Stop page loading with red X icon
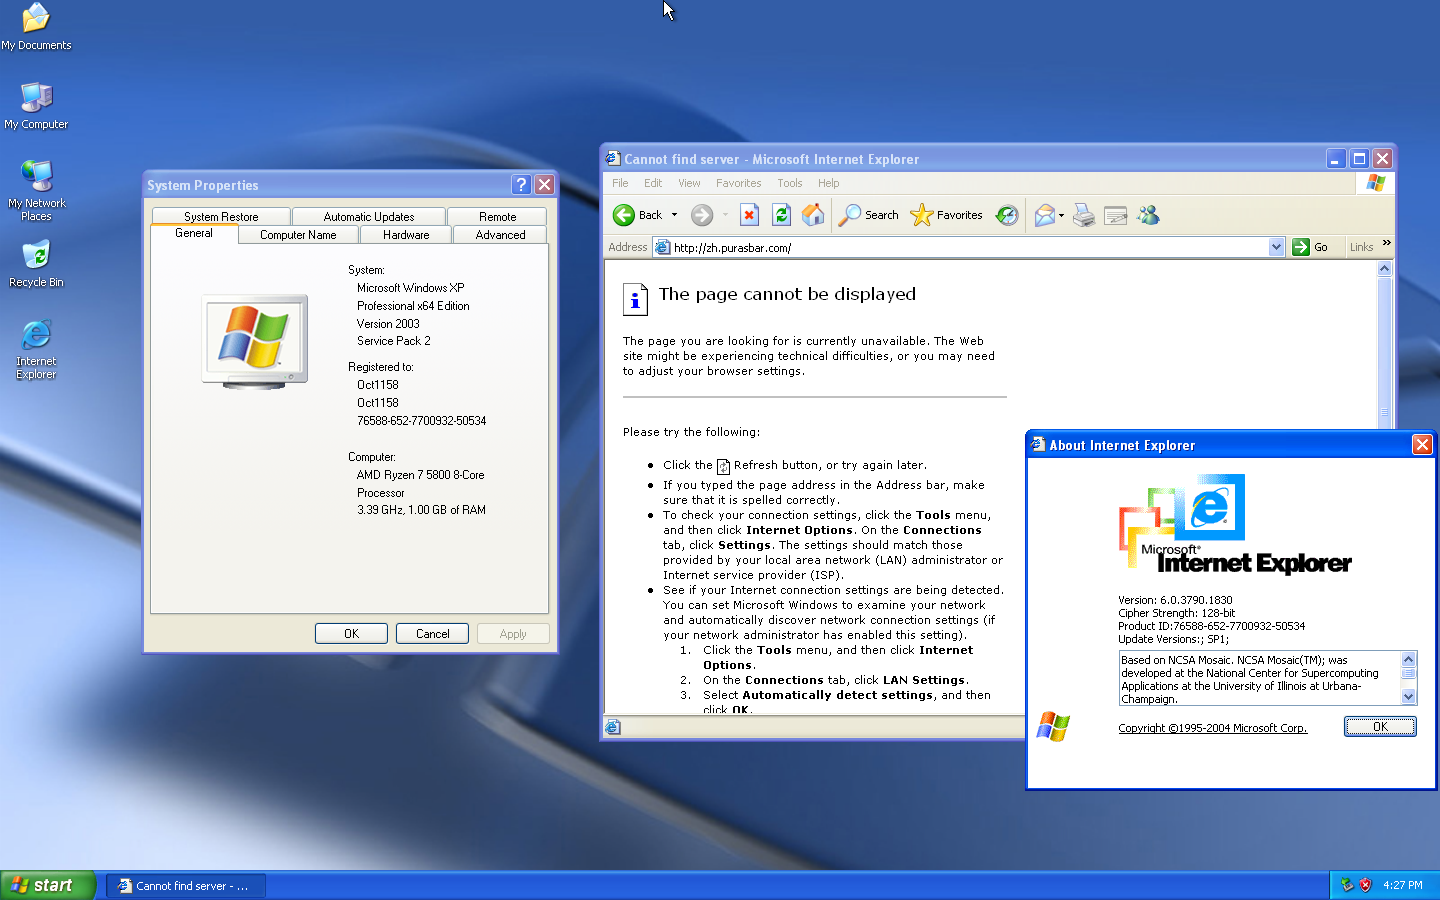This screenshot has height=900, width=1440. point(749,215)
